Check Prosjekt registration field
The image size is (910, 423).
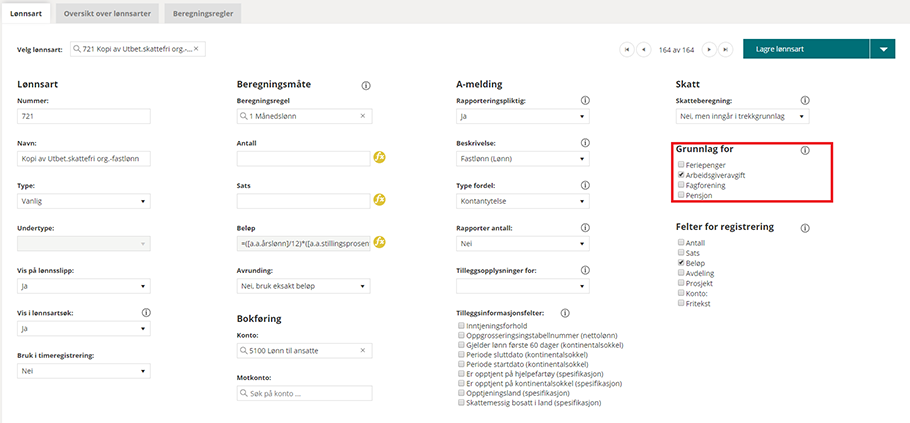coord(681,283)
